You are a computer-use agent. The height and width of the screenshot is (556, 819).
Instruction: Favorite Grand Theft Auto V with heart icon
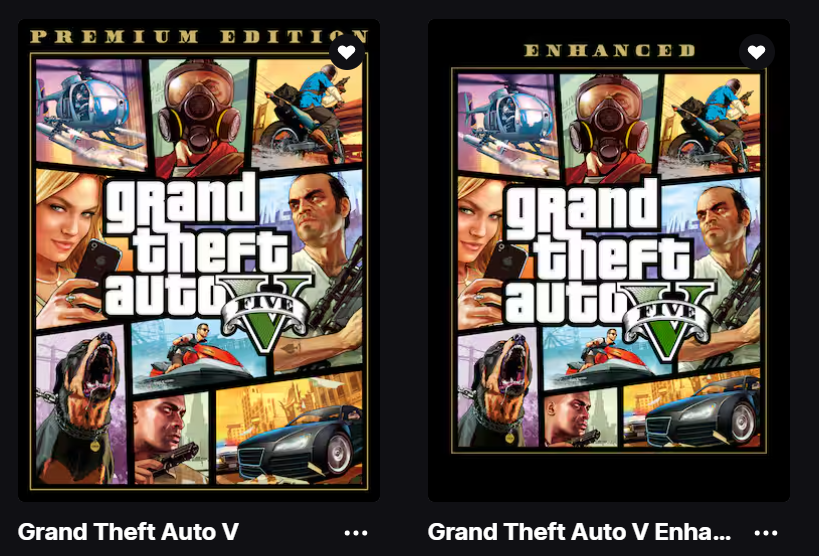click(346, 52)
